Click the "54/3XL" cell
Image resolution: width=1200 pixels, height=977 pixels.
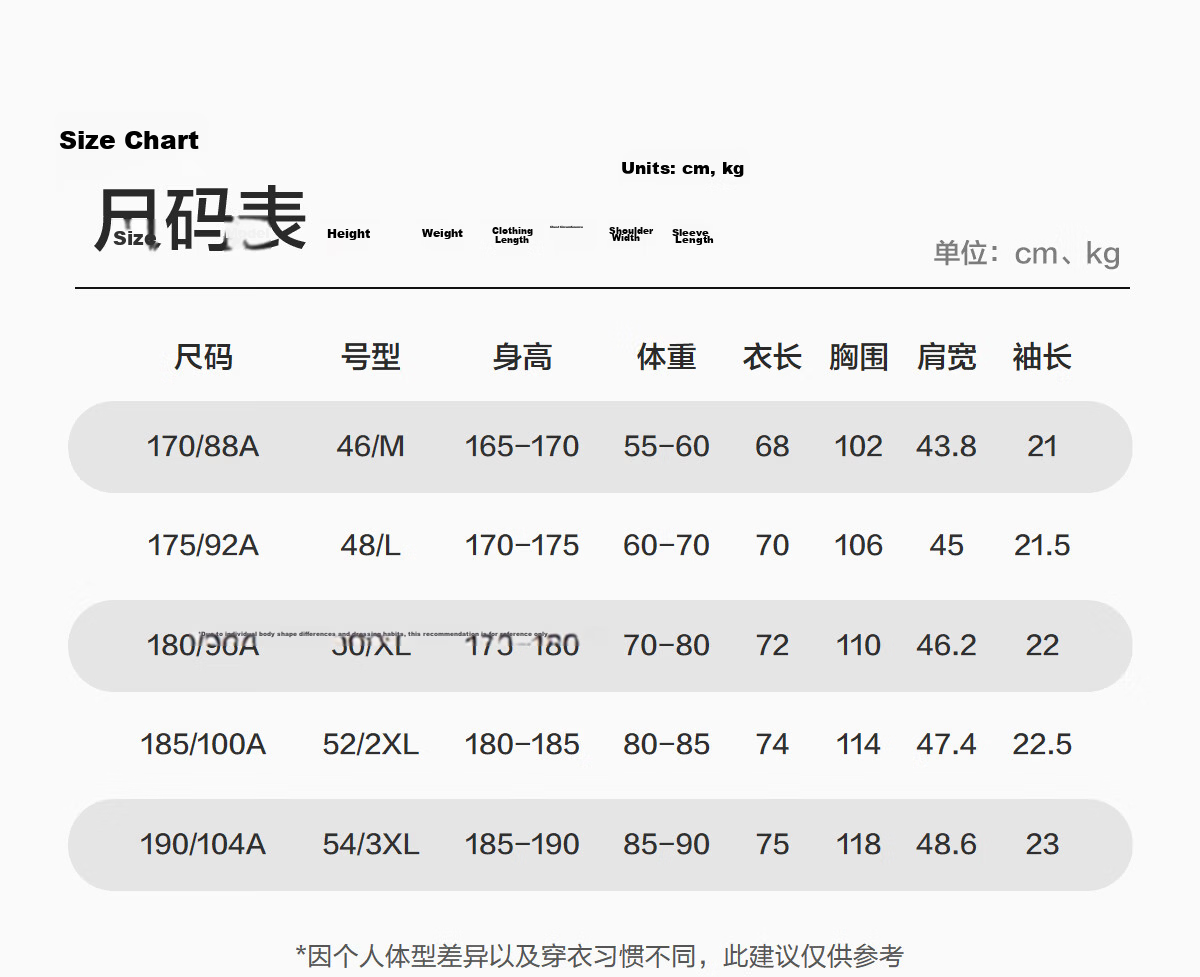pyautogui.click(x=371, y=844)
